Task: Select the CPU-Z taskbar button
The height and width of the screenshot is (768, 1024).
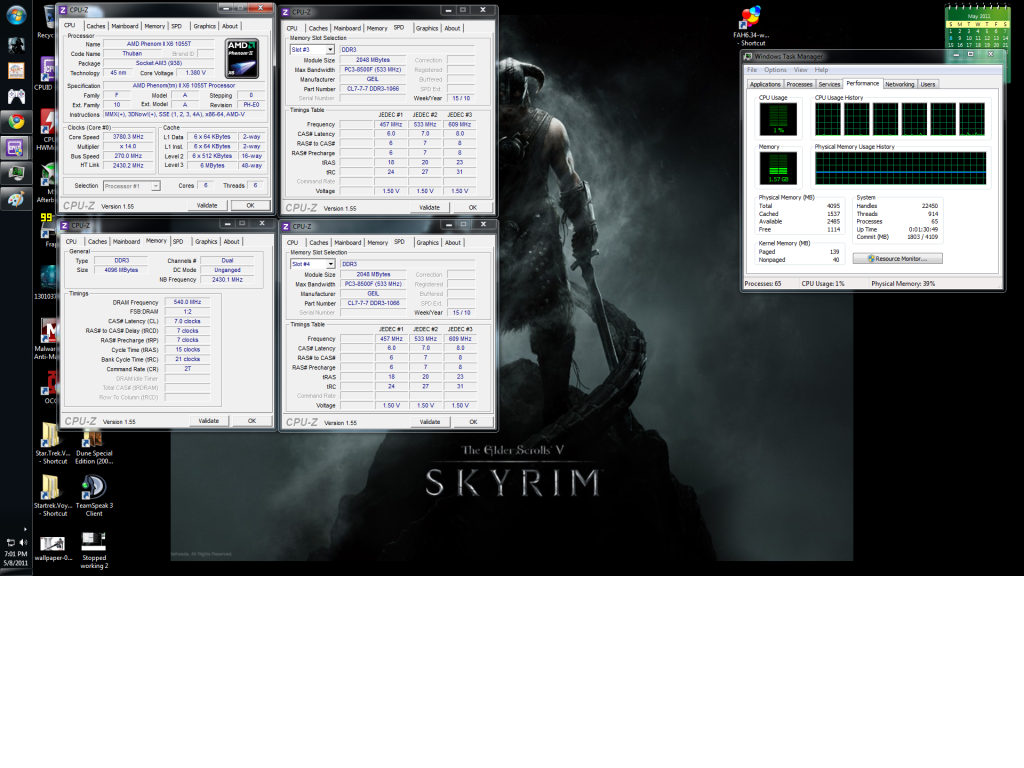Action: (x=16, y=148)
